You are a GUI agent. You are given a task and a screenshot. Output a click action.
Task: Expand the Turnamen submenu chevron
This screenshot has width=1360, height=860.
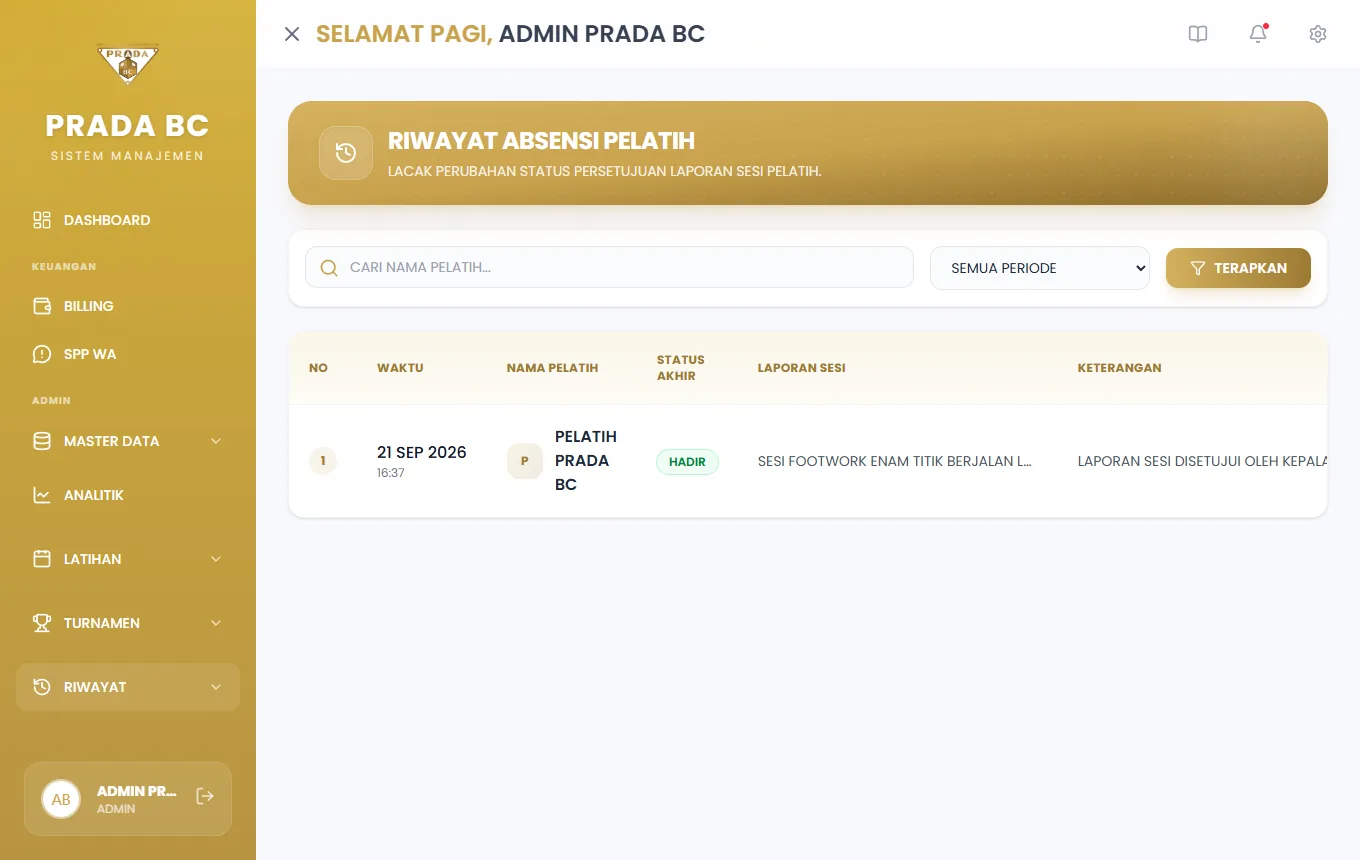tap(216, 623)
